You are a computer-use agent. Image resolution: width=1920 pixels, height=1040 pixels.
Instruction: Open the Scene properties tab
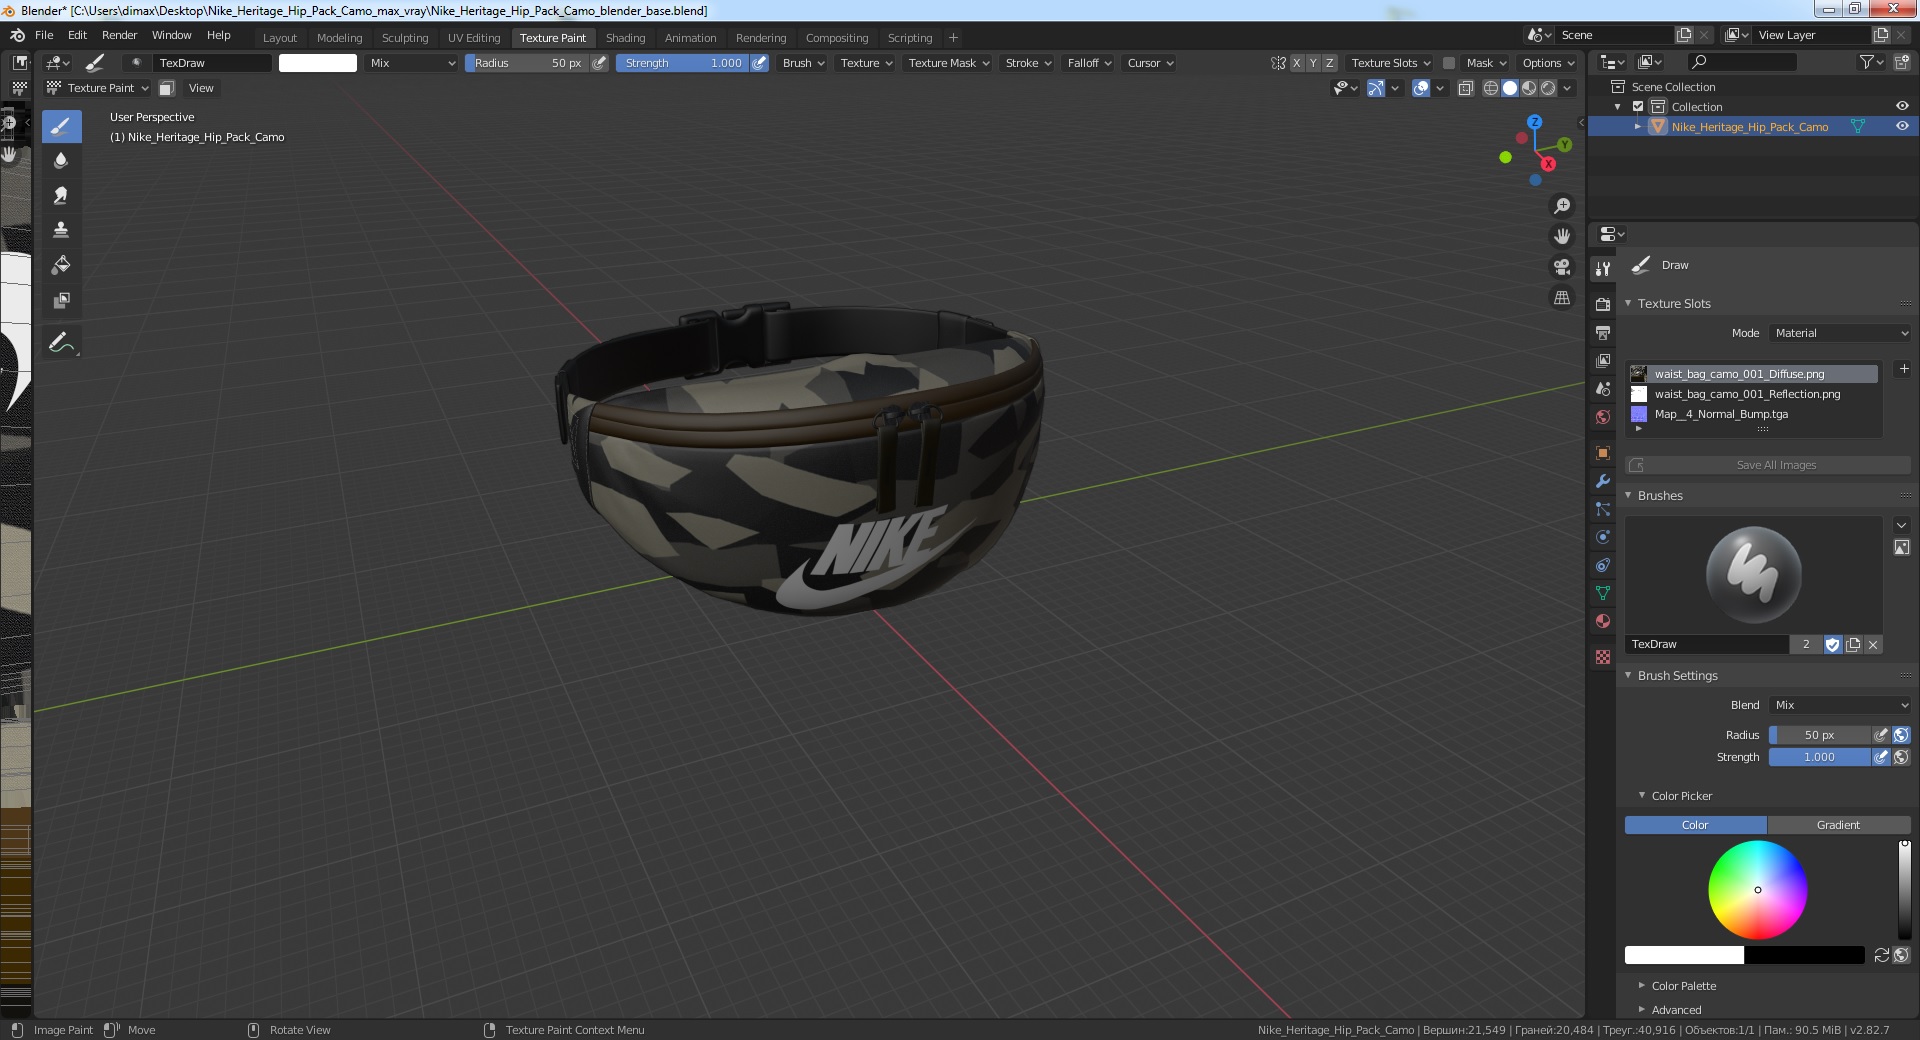[1603, 389]
